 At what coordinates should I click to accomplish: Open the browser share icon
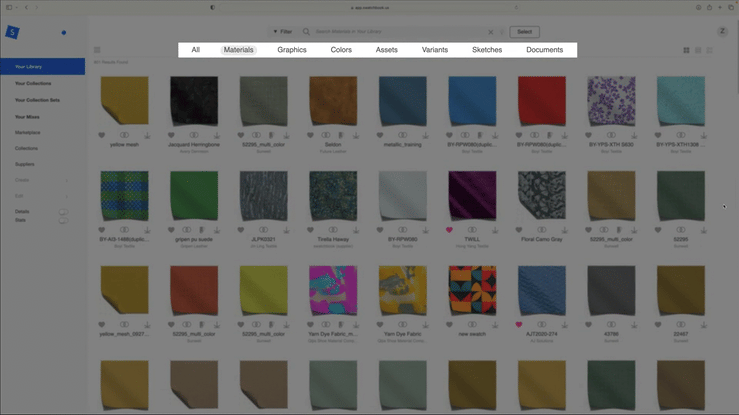tap(709, 8)
